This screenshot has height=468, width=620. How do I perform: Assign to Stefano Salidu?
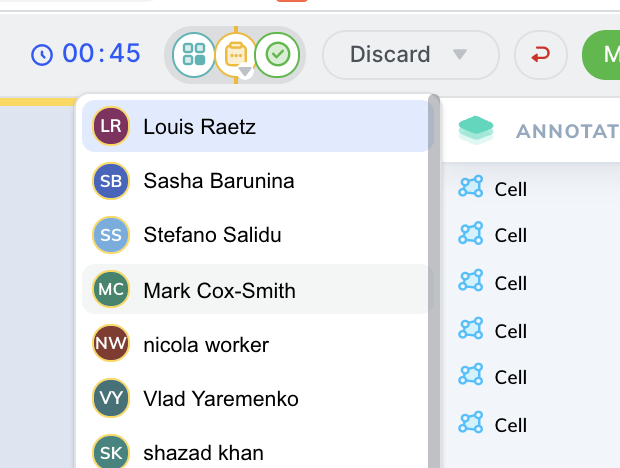tap(257, 235)
